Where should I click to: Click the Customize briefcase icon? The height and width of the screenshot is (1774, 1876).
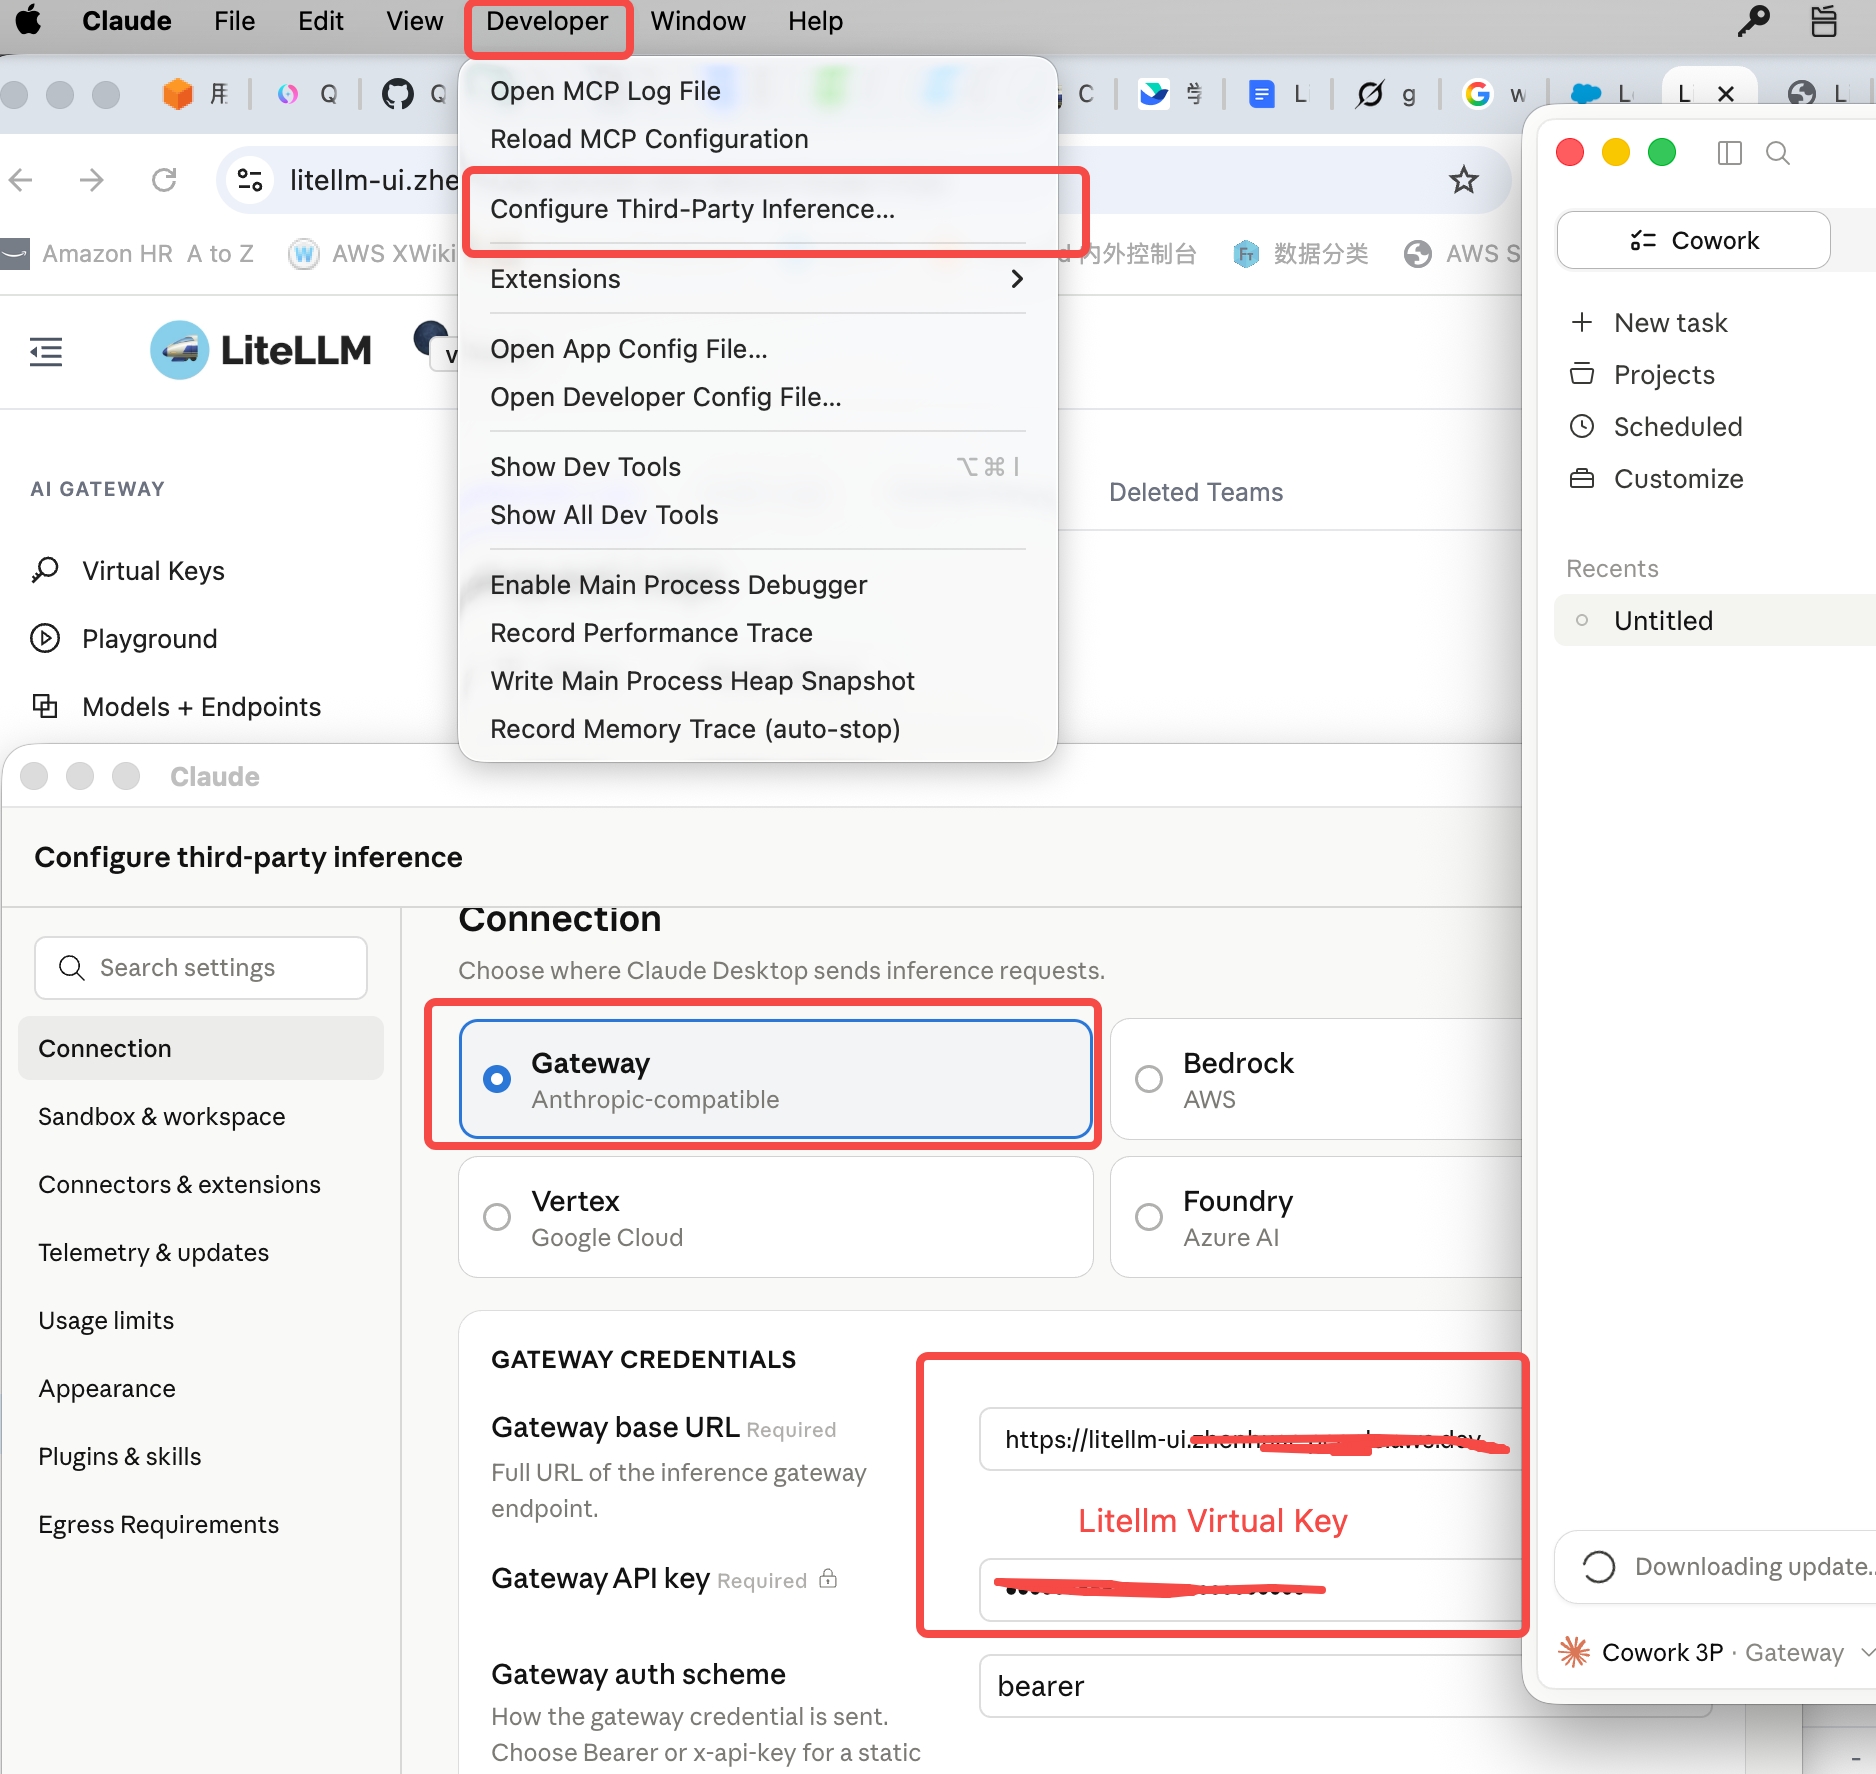pos(1582,478)
